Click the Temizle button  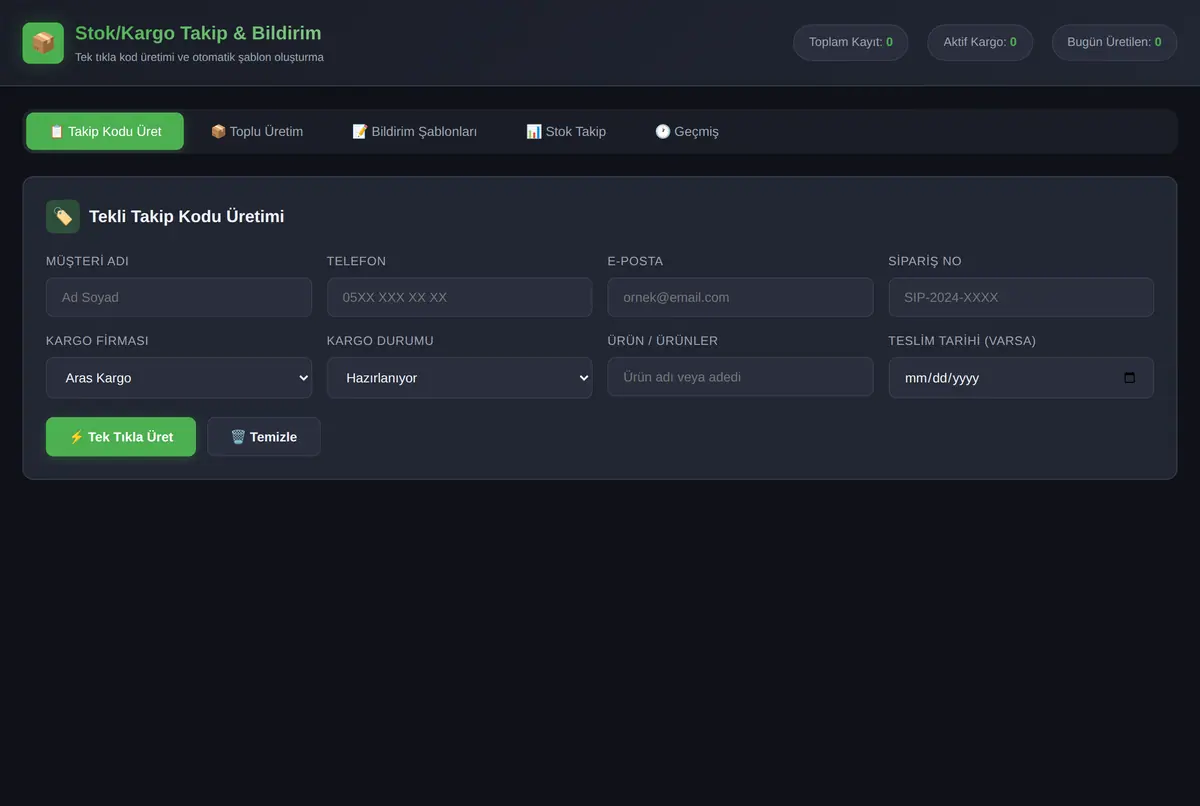point(264,437)
